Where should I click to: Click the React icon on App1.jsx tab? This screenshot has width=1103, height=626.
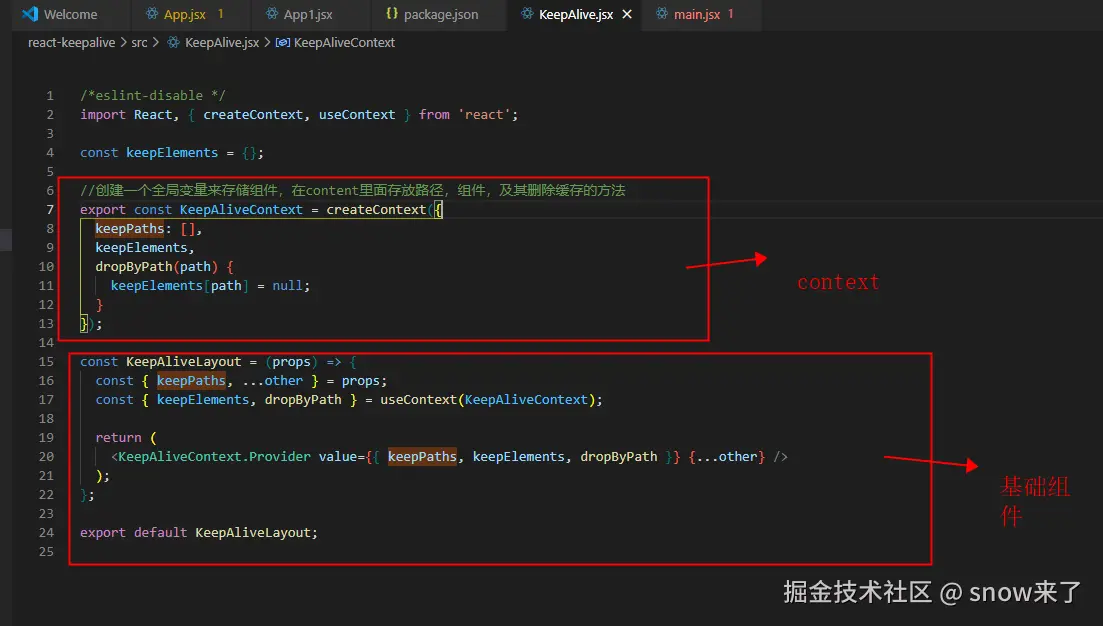pyautogui.click(x=272, y=13)
